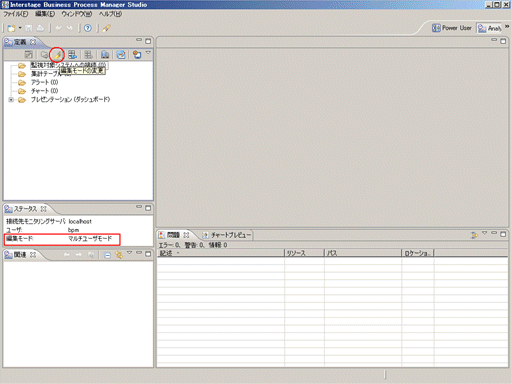Maximize the editor area panel

pyautogui.click(x=503, y=41)
